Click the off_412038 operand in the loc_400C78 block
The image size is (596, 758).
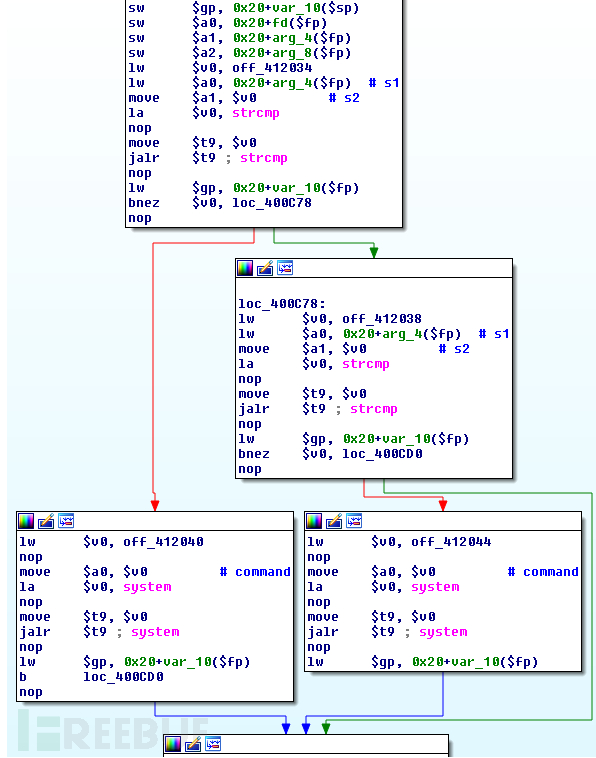coord(382,319)
